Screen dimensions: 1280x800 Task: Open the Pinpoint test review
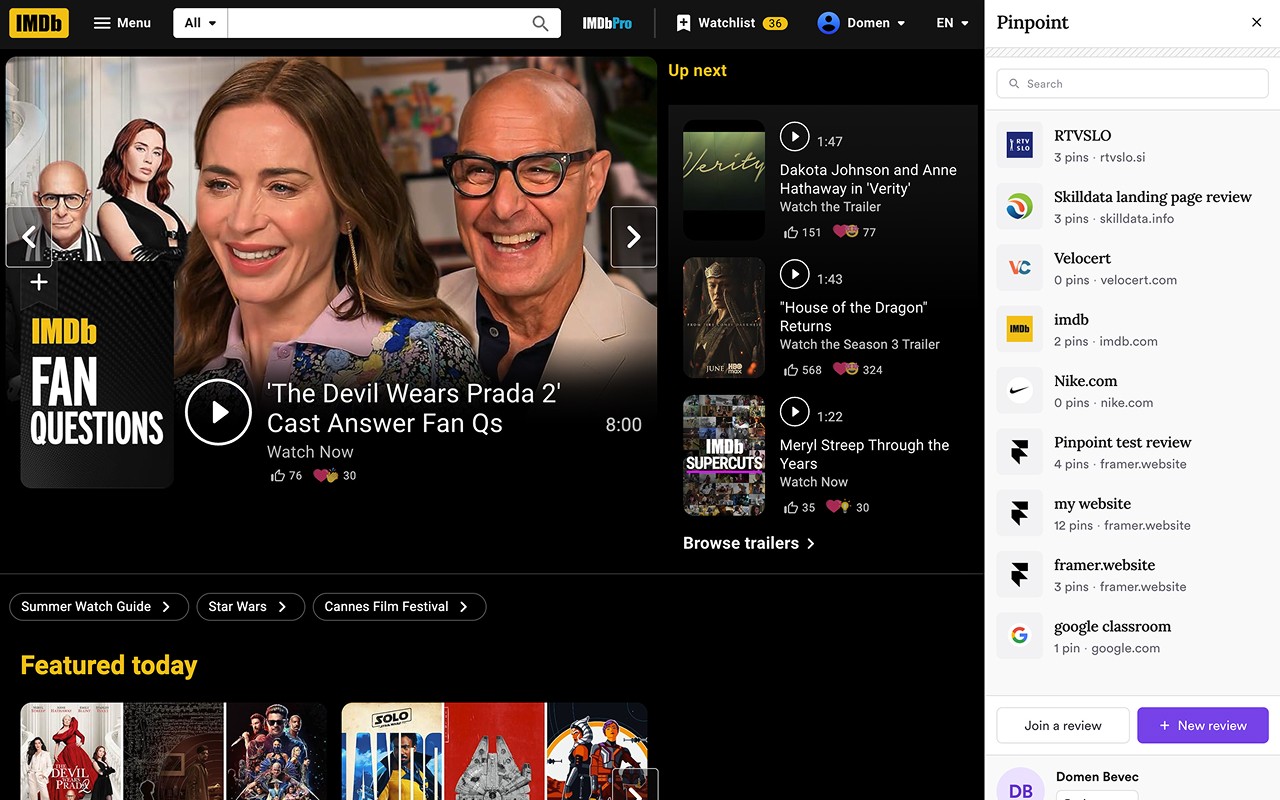pyautogui.click(x=1132, y=452)
